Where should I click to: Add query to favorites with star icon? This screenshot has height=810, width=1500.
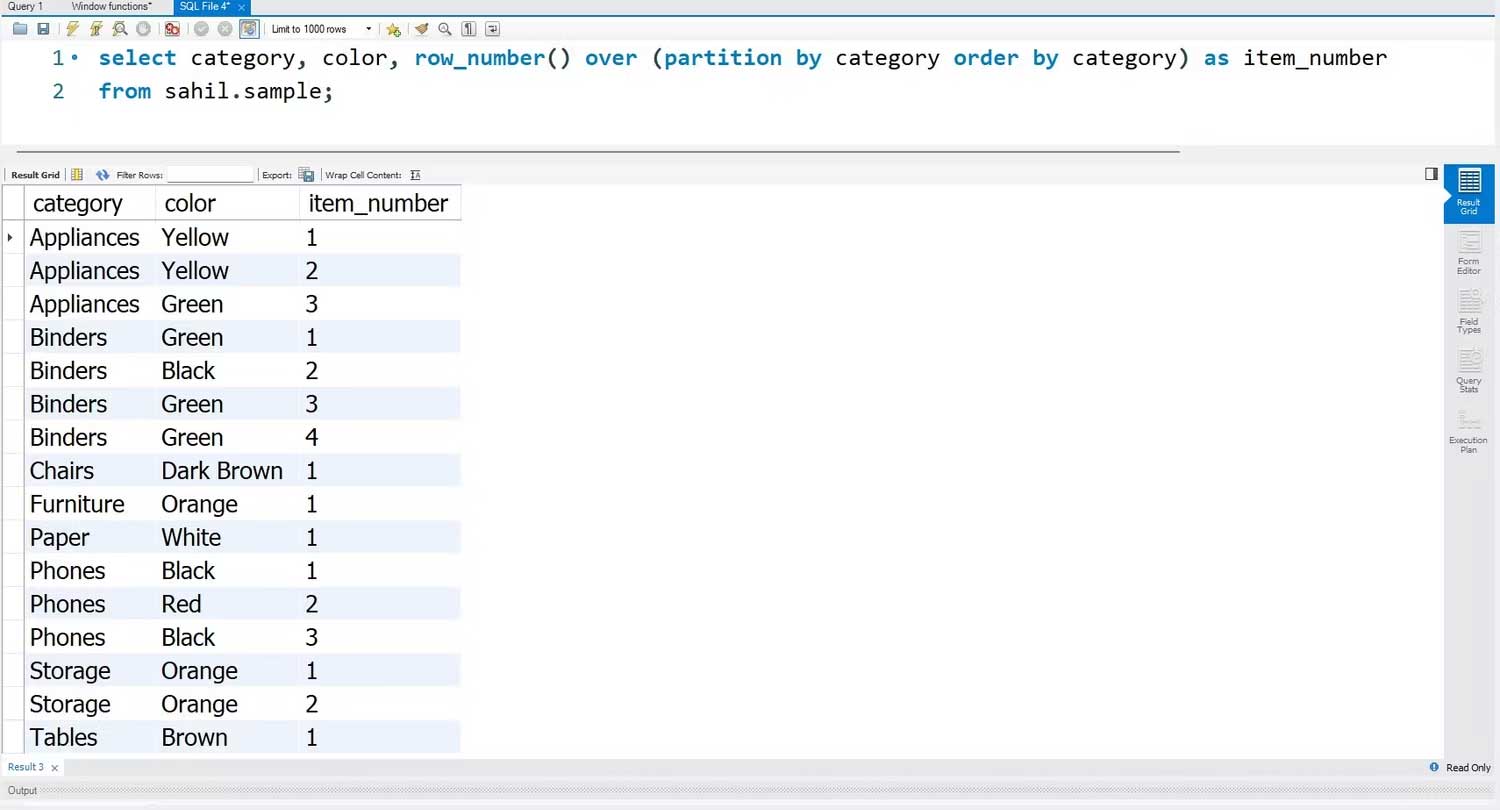[x=393, y=29]
